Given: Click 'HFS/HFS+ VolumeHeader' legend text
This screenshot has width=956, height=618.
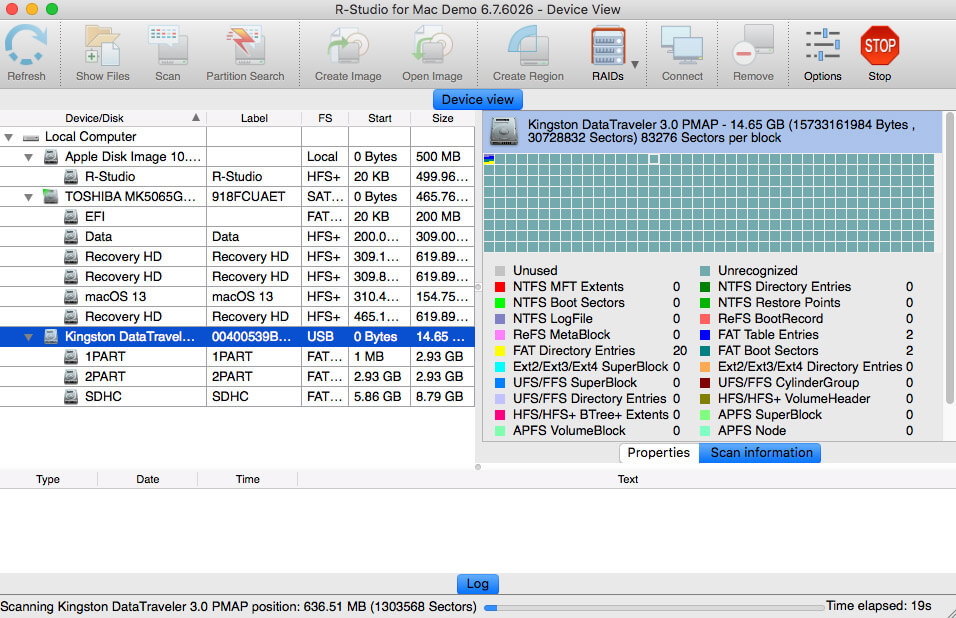Looking at the screenshot, I should [794, 399].
